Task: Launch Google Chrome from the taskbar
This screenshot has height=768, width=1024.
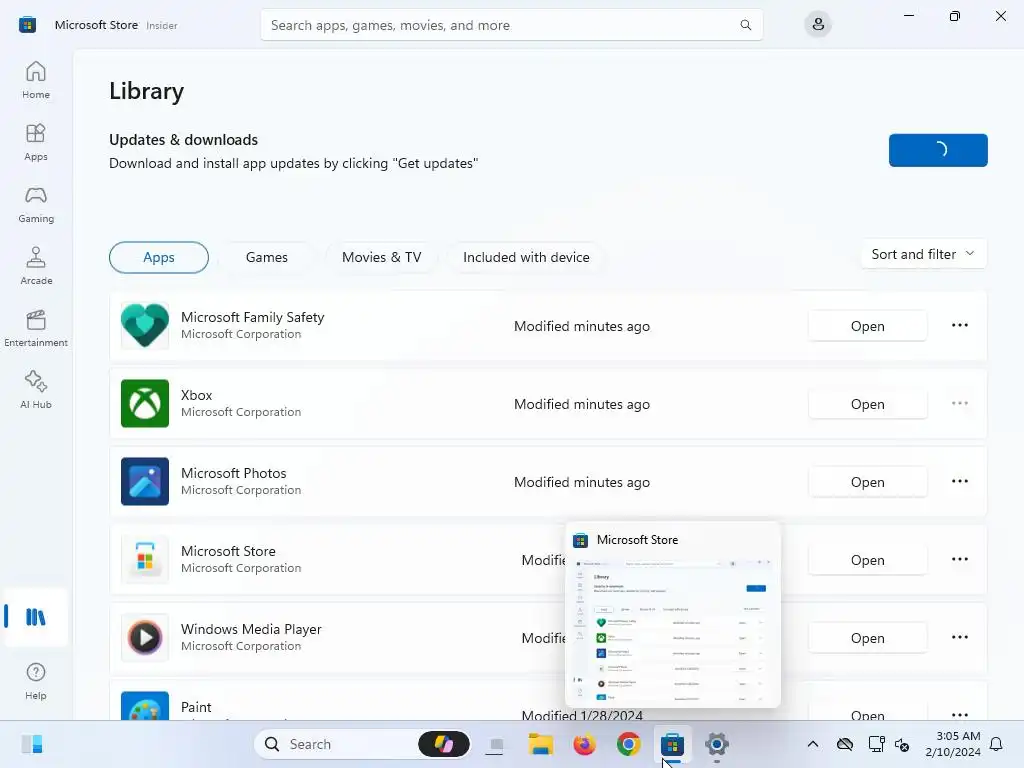Action: [628, 744]
